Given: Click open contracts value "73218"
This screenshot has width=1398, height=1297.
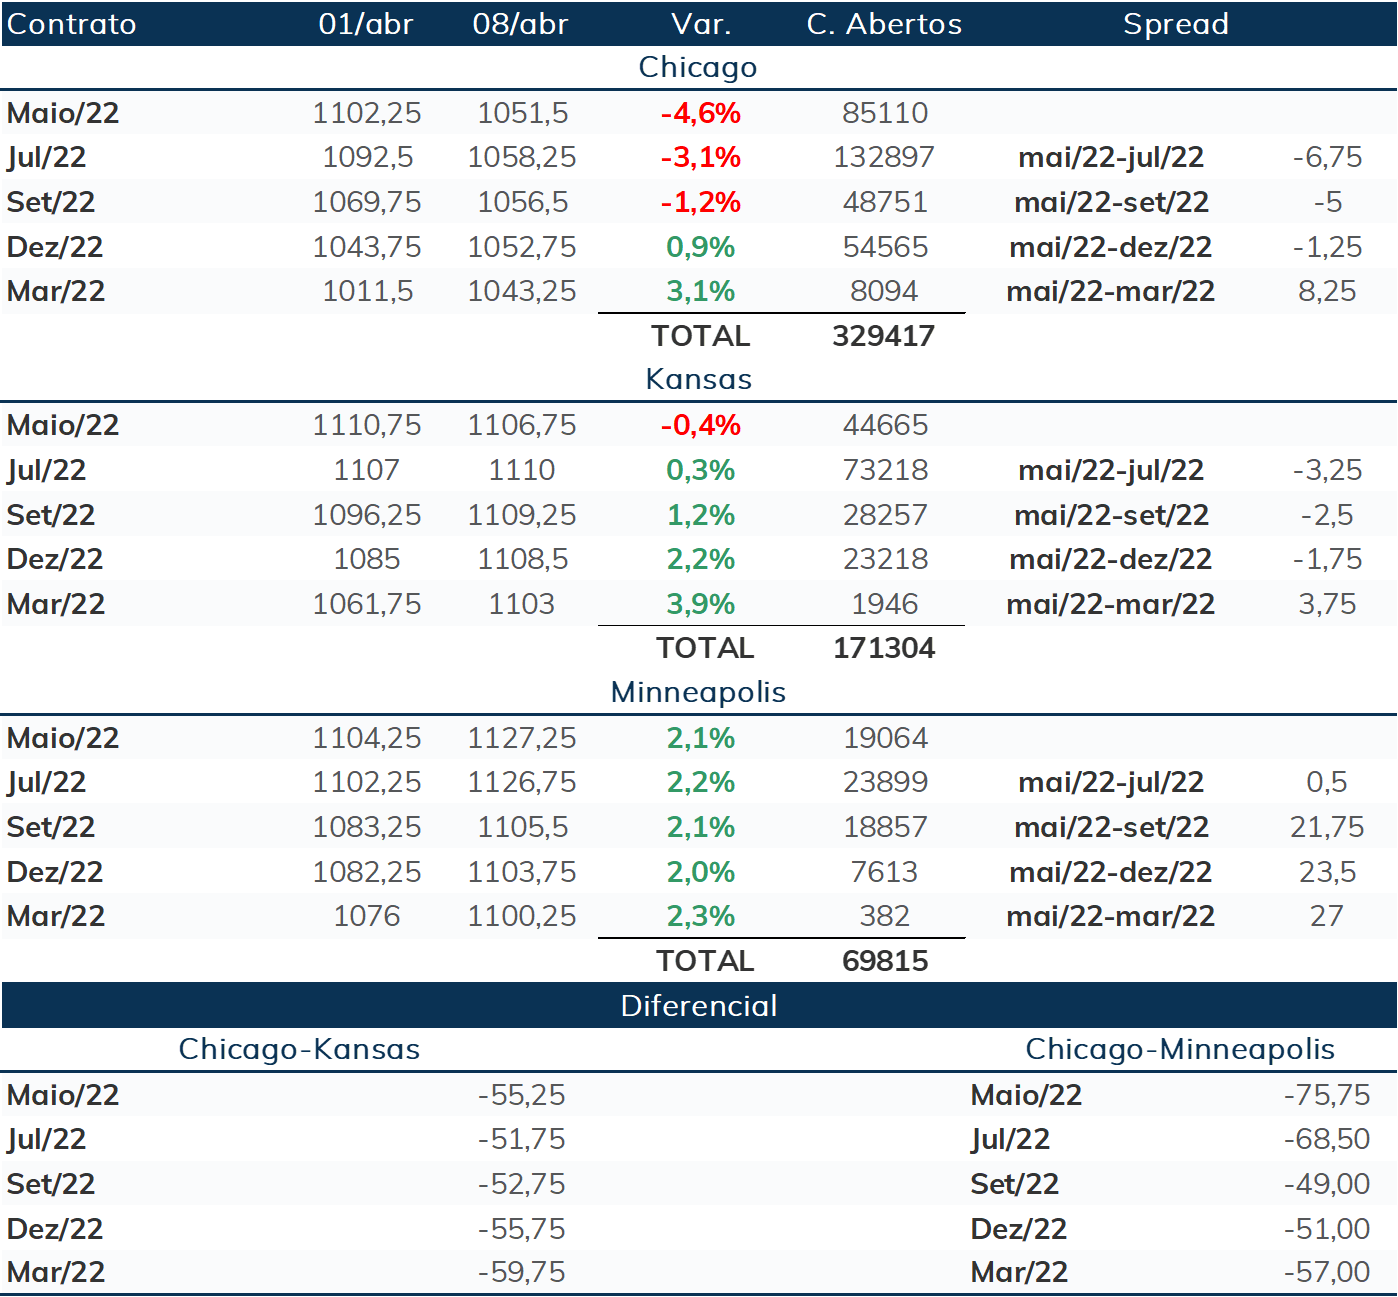Looking at the screenshot, I should pyautogui.click(x=885, y=470).
